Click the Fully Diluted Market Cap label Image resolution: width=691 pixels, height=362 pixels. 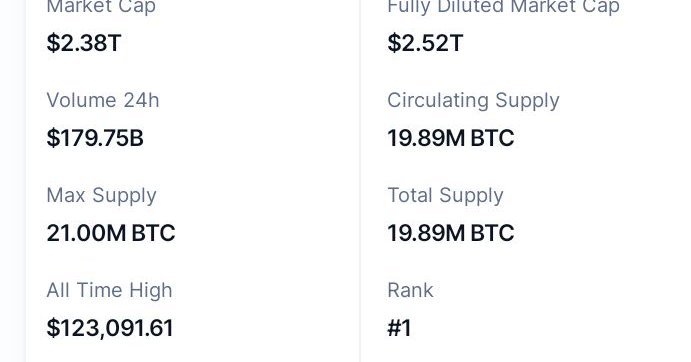click(x=503, y=7)
